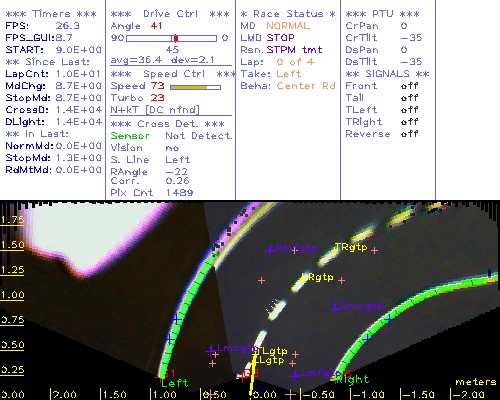
Task: Click the Race Status panel header
Action: pos(288,14)
